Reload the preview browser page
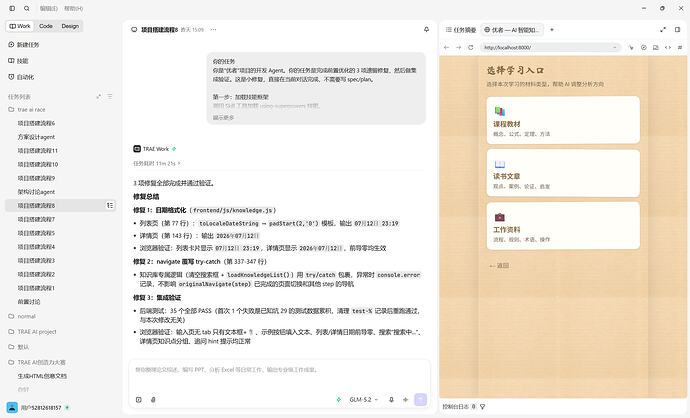 [471, 47]
